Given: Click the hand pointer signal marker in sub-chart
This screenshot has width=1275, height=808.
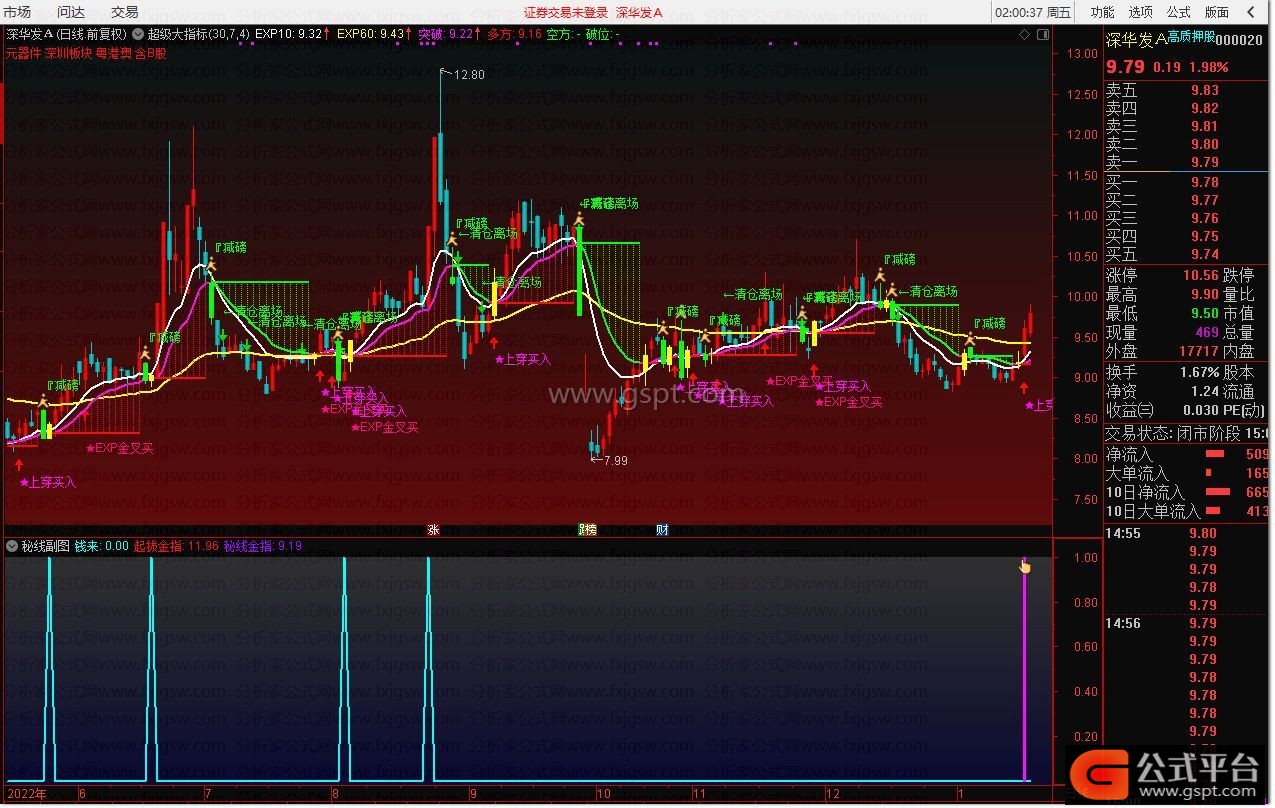Looking at the screenshot, I should click(1024, 567).
